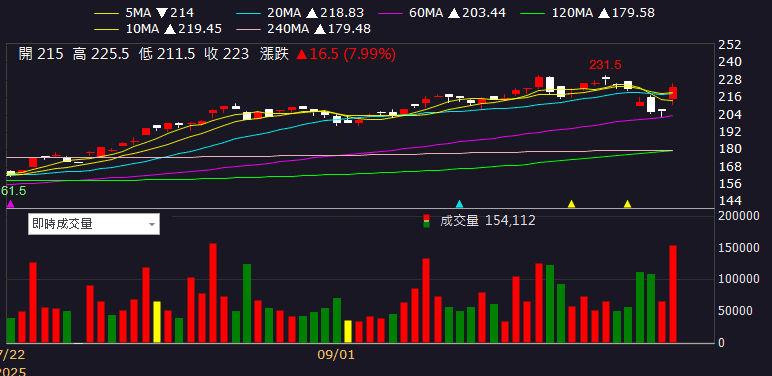Click the tallest rightmost red volume bar
The width and height of the screenshot is (772, 376).
(673, 294)
